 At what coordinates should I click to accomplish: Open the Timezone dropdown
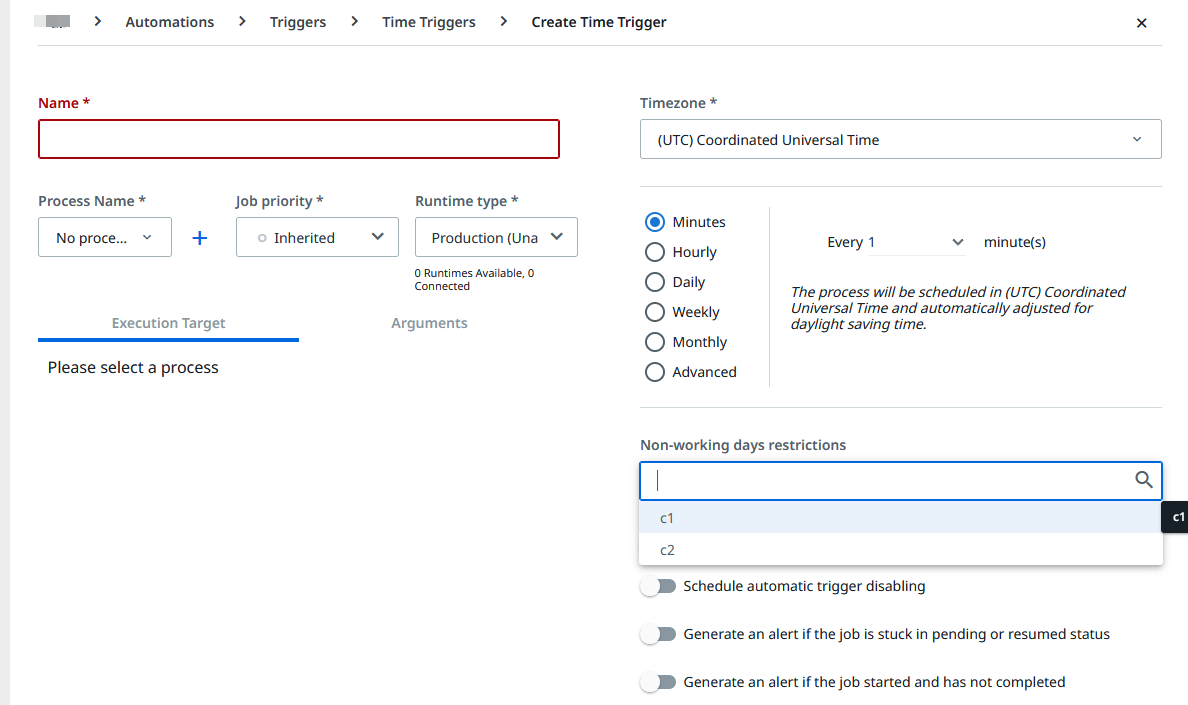click(x=900, y=139)
